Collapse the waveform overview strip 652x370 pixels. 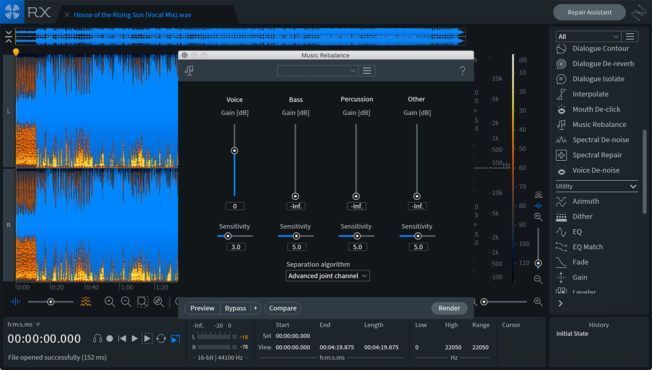click(8, 36)
